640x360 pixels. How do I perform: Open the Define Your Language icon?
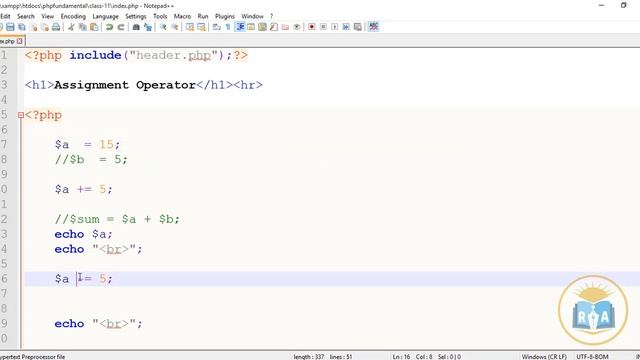(251, 27)
